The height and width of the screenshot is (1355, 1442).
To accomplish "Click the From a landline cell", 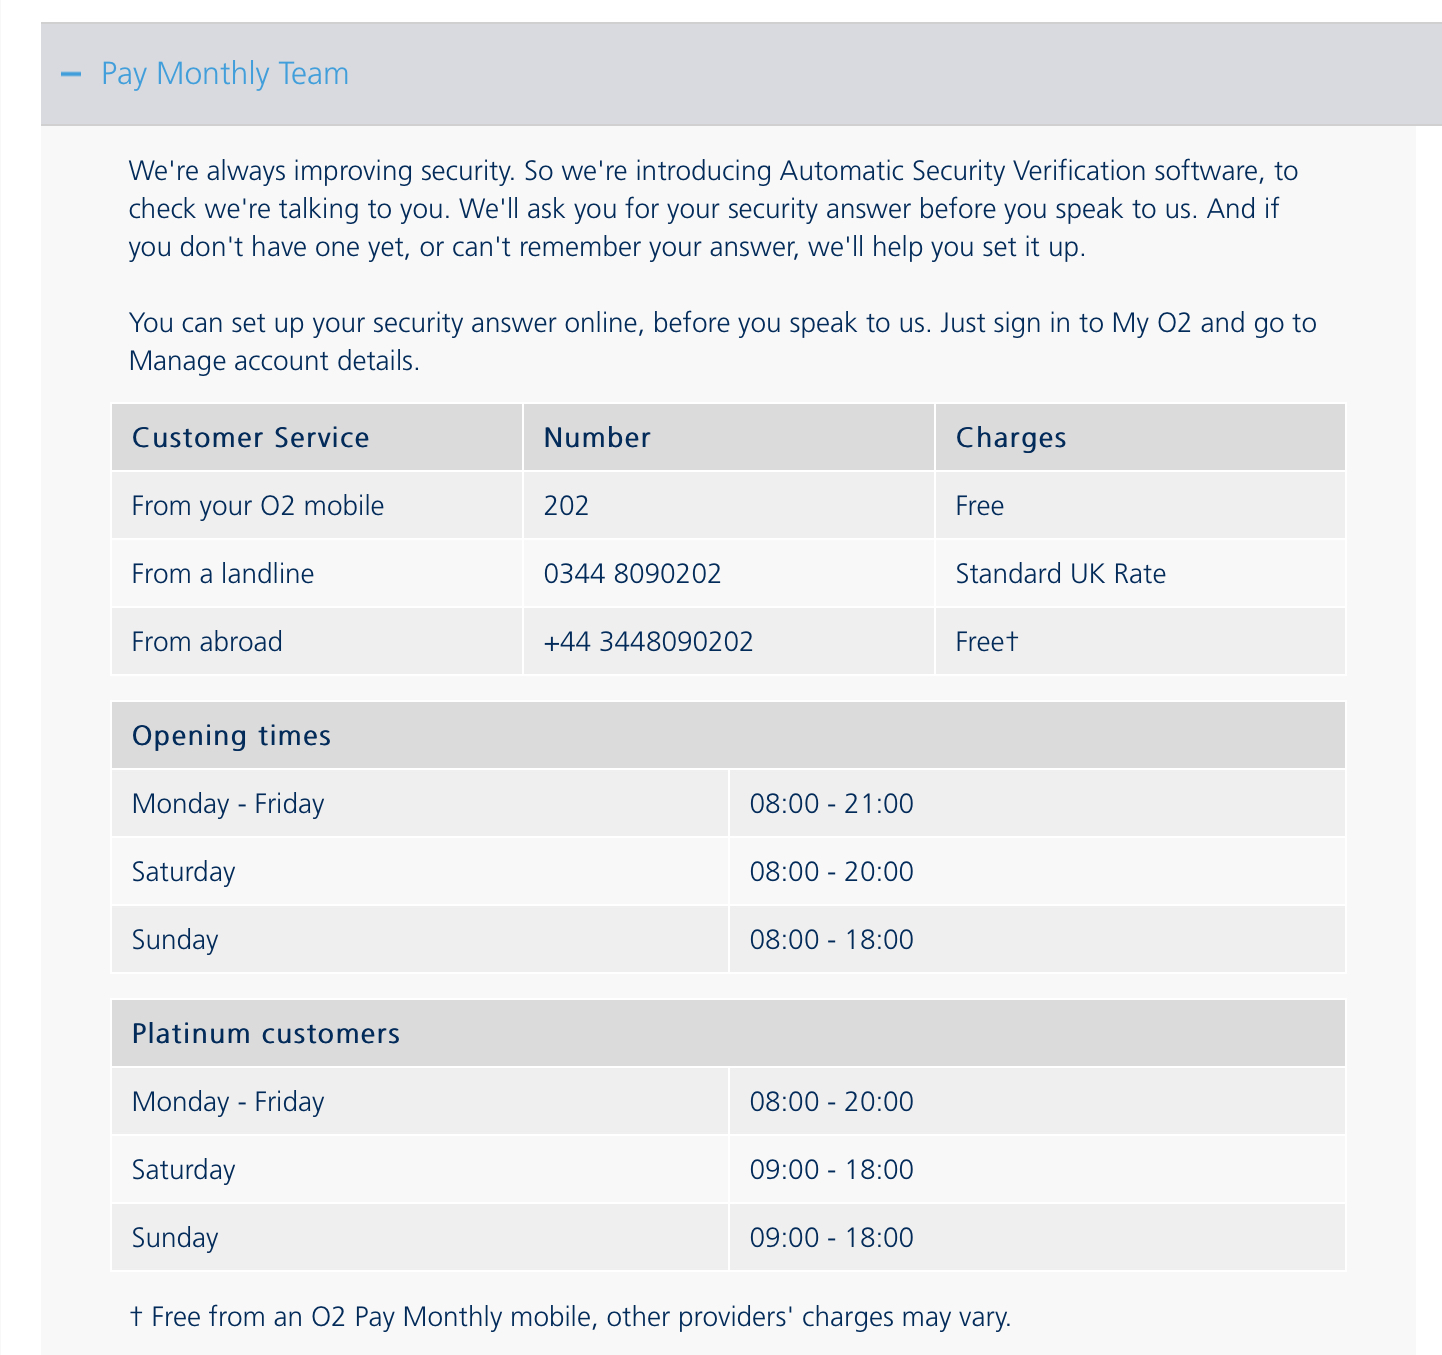I will (x=222, y=574).
